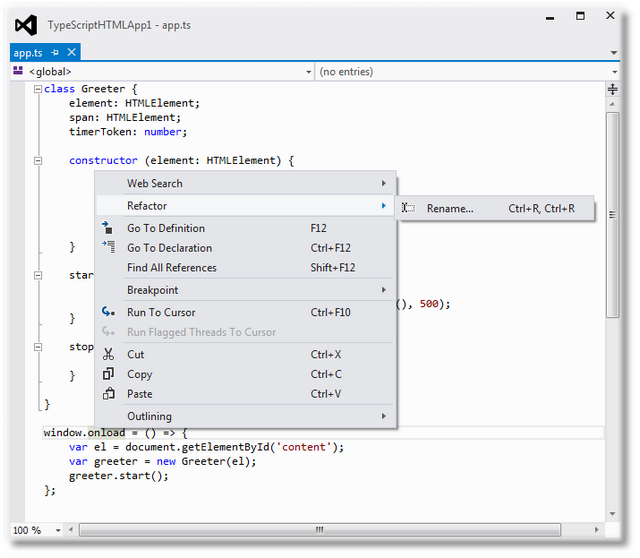The width and height of the screenshot is (640, 558).
Task: Click the Run To Cursor icon
Action: [108, 312]
